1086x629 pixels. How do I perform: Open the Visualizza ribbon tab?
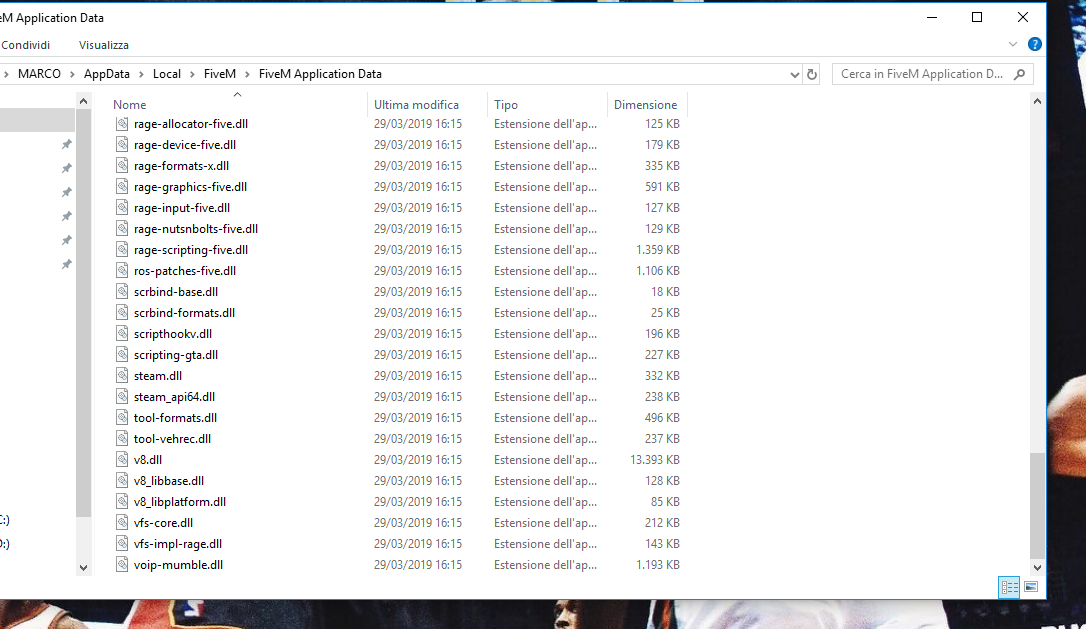(103, 44)
